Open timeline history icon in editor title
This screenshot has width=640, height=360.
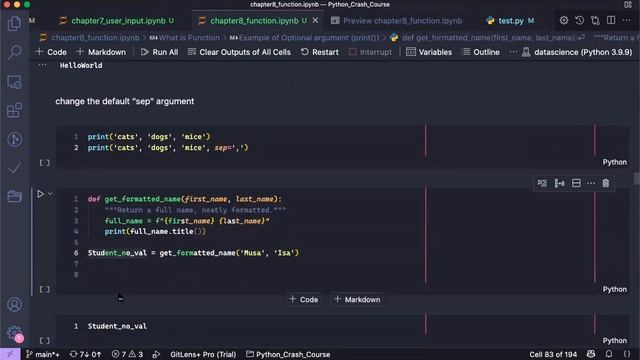click(x=579, y=20)
